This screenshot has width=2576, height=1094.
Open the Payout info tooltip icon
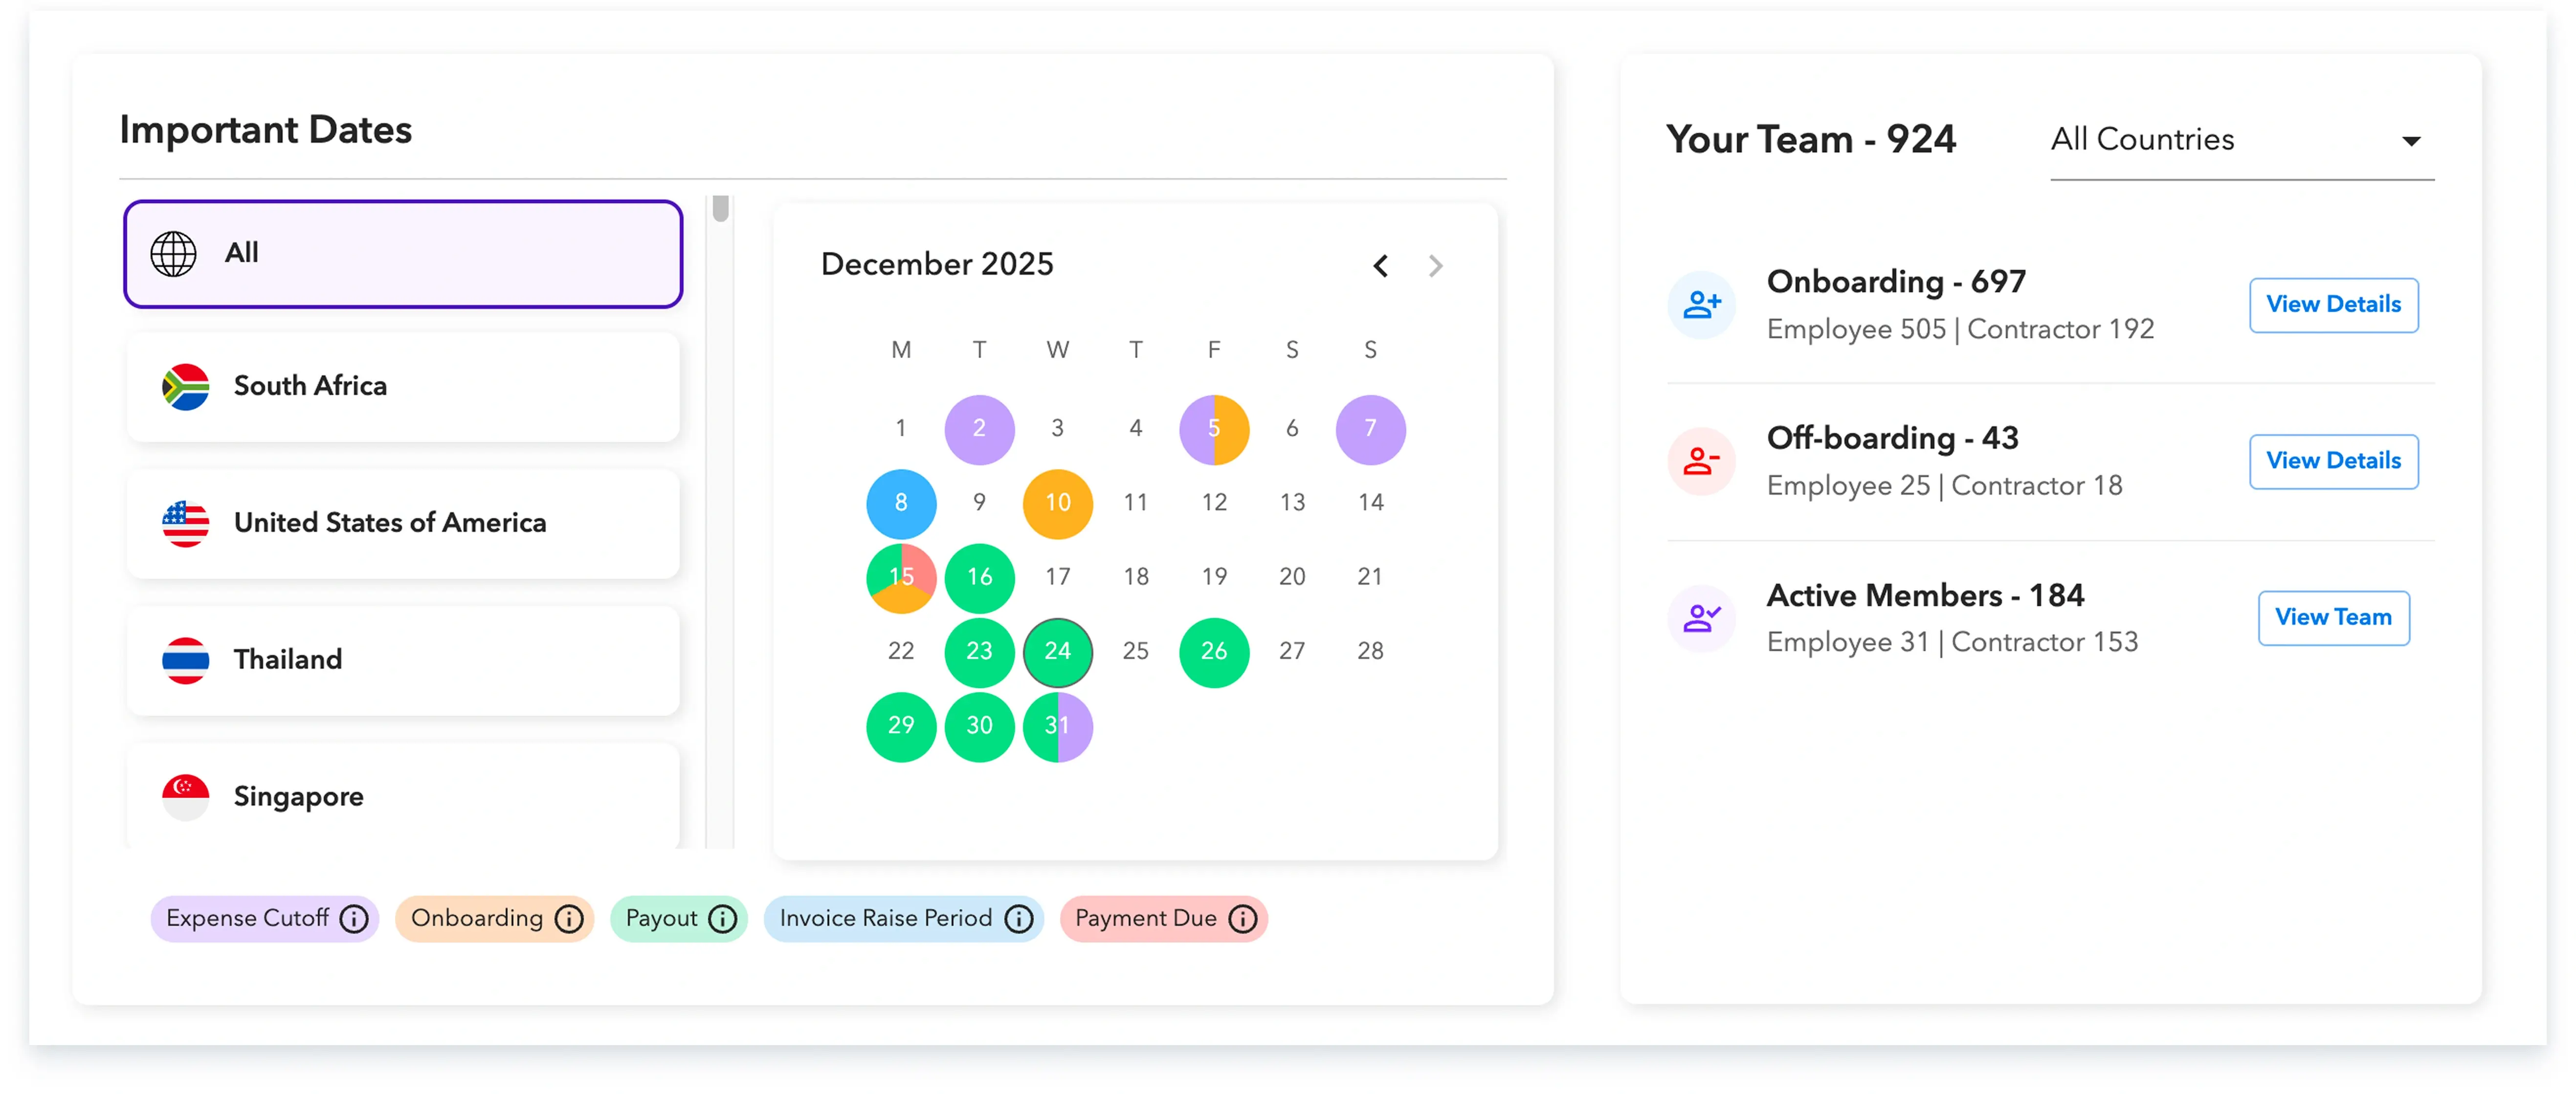pos(722,918)
